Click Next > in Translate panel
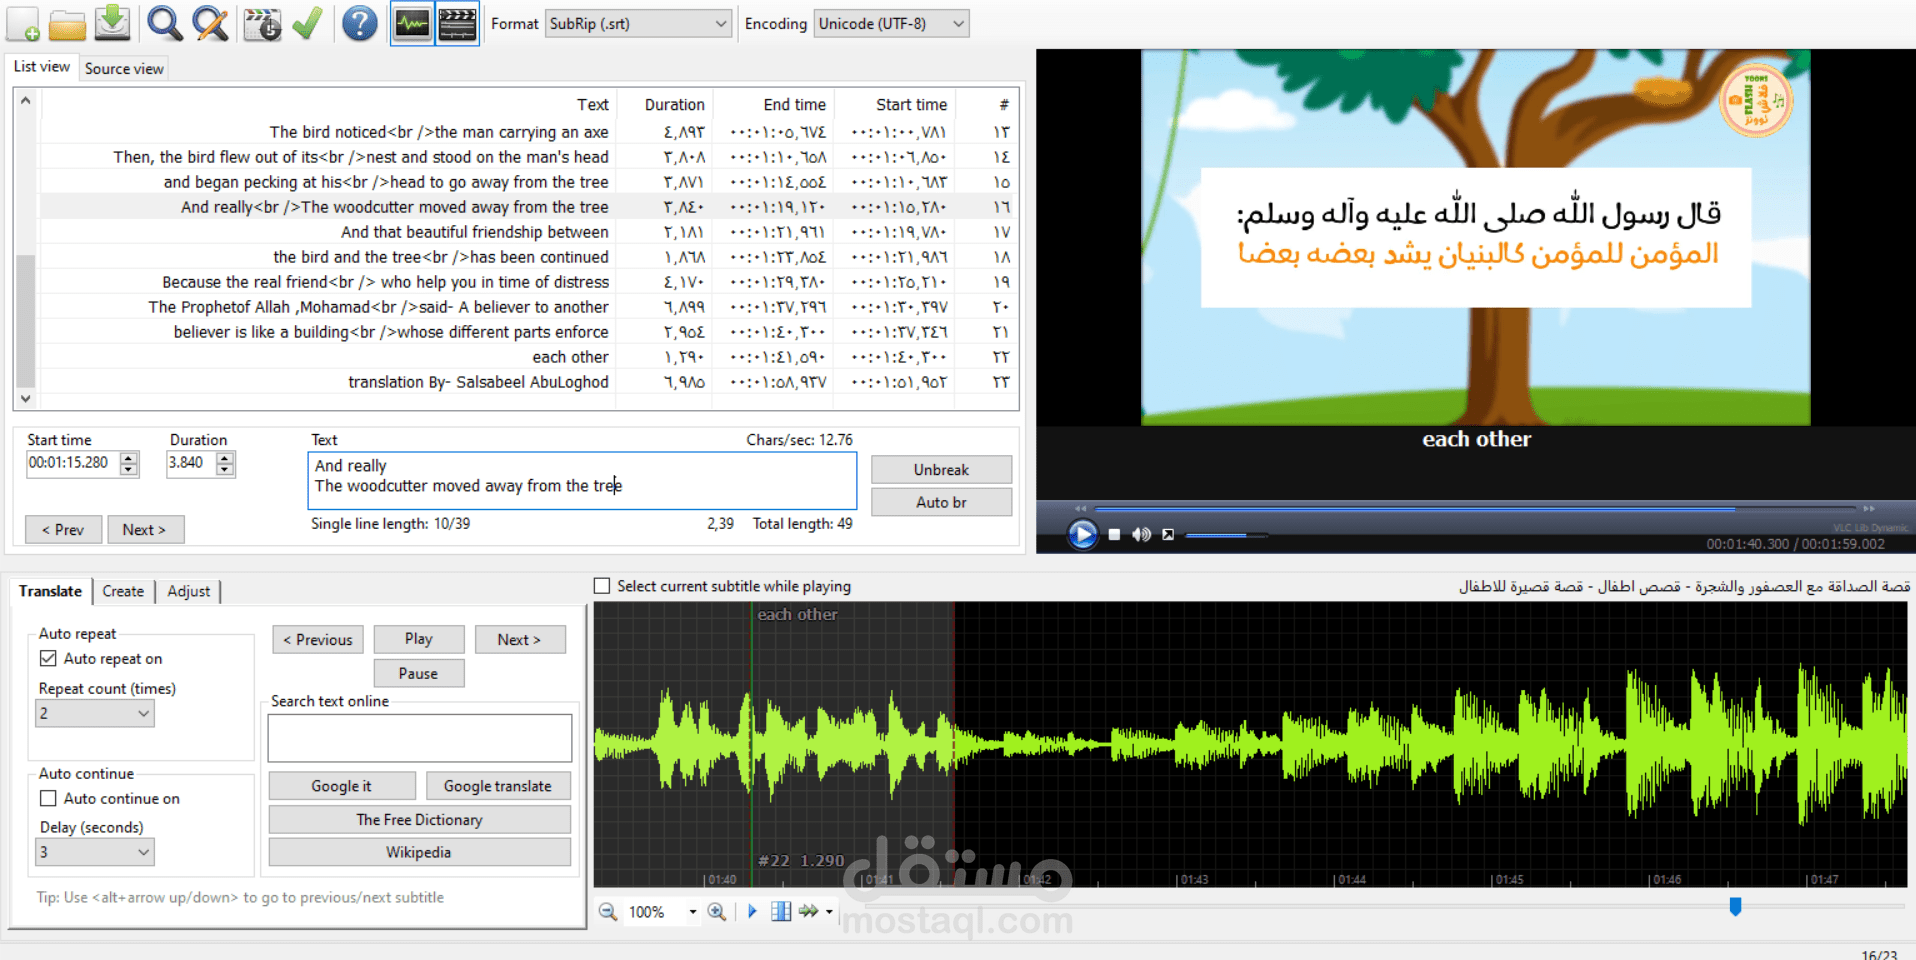The width and height of the screenshot is (1916, 960). coord(520,639)
